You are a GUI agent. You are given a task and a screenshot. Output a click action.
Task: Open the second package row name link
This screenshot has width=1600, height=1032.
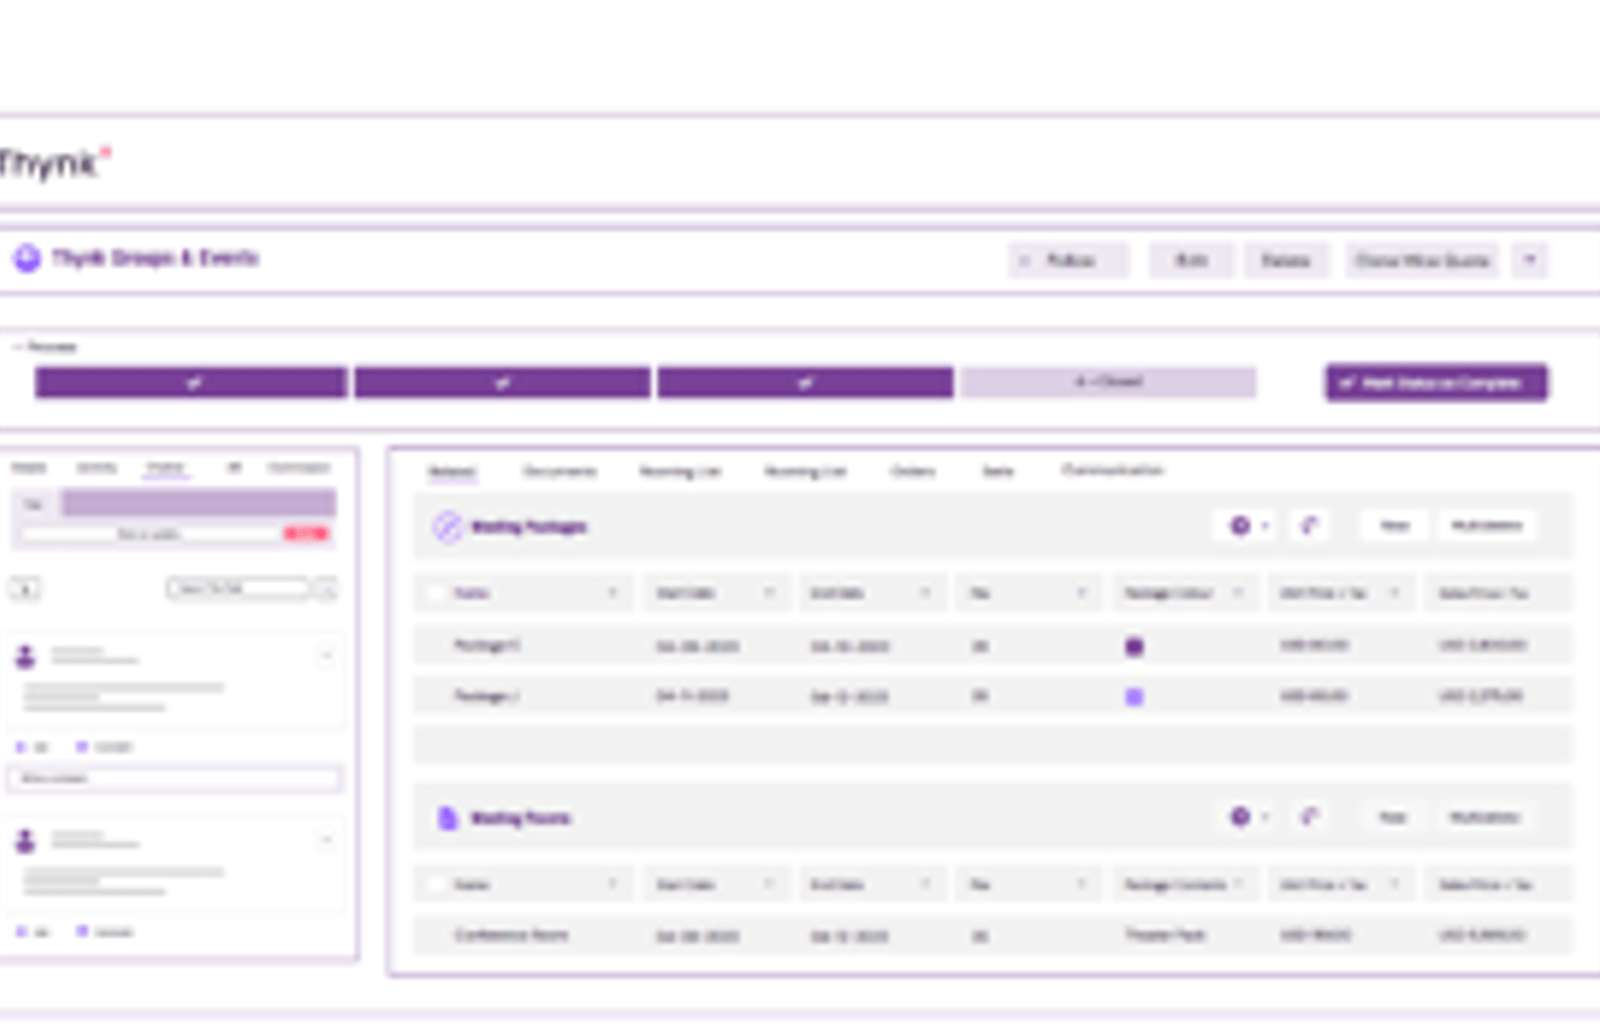click(x=487, y=696)
